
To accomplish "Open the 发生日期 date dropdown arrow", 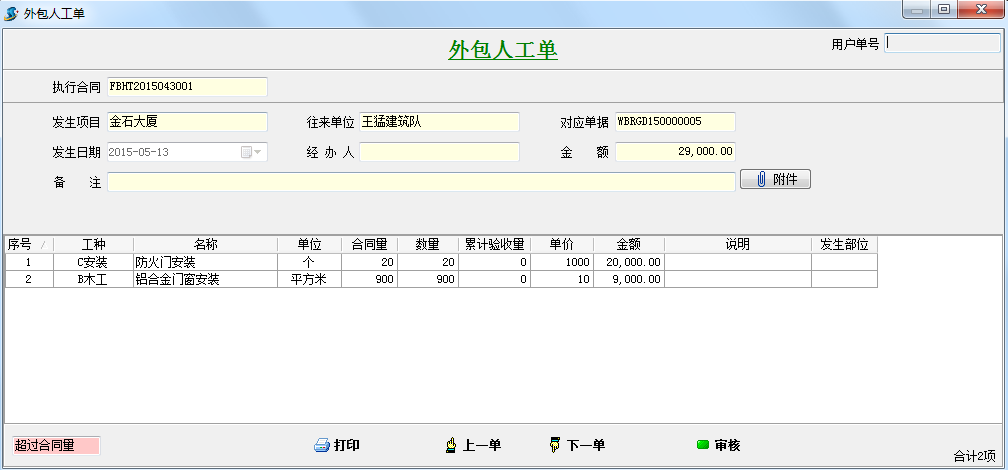I will [258, 152].
